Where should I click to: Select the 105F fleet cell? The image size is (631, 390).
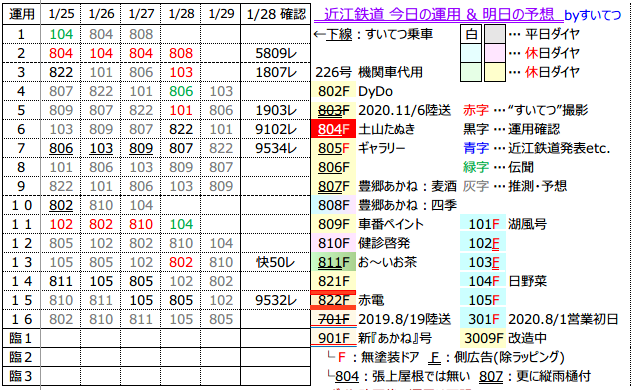[x=483, y=300]
